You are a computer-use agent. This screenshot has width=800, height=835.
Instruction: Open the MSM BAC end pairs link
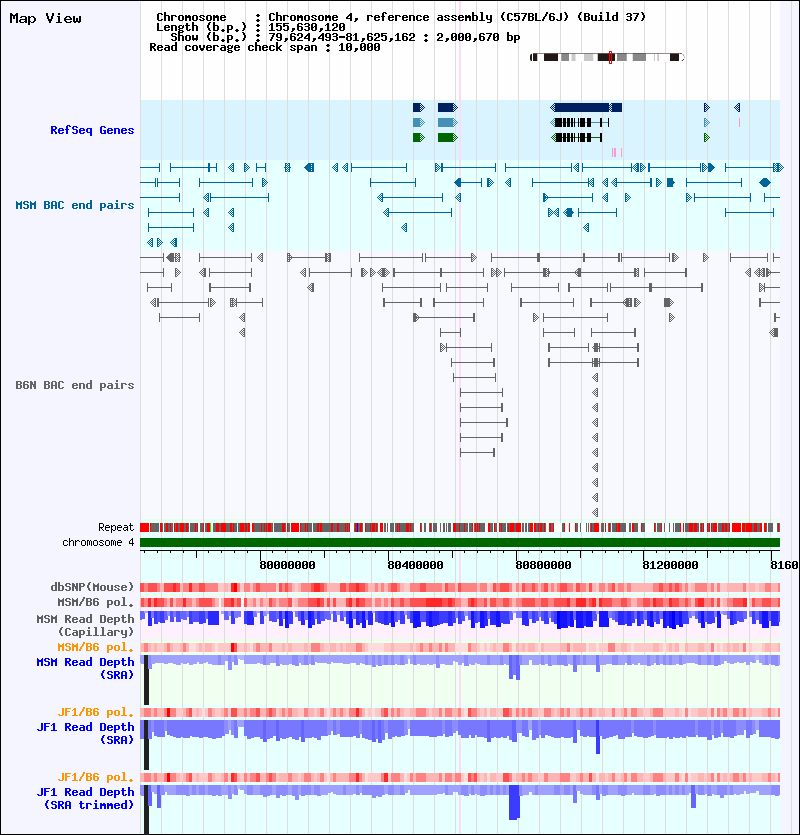[x=75, y=205]
